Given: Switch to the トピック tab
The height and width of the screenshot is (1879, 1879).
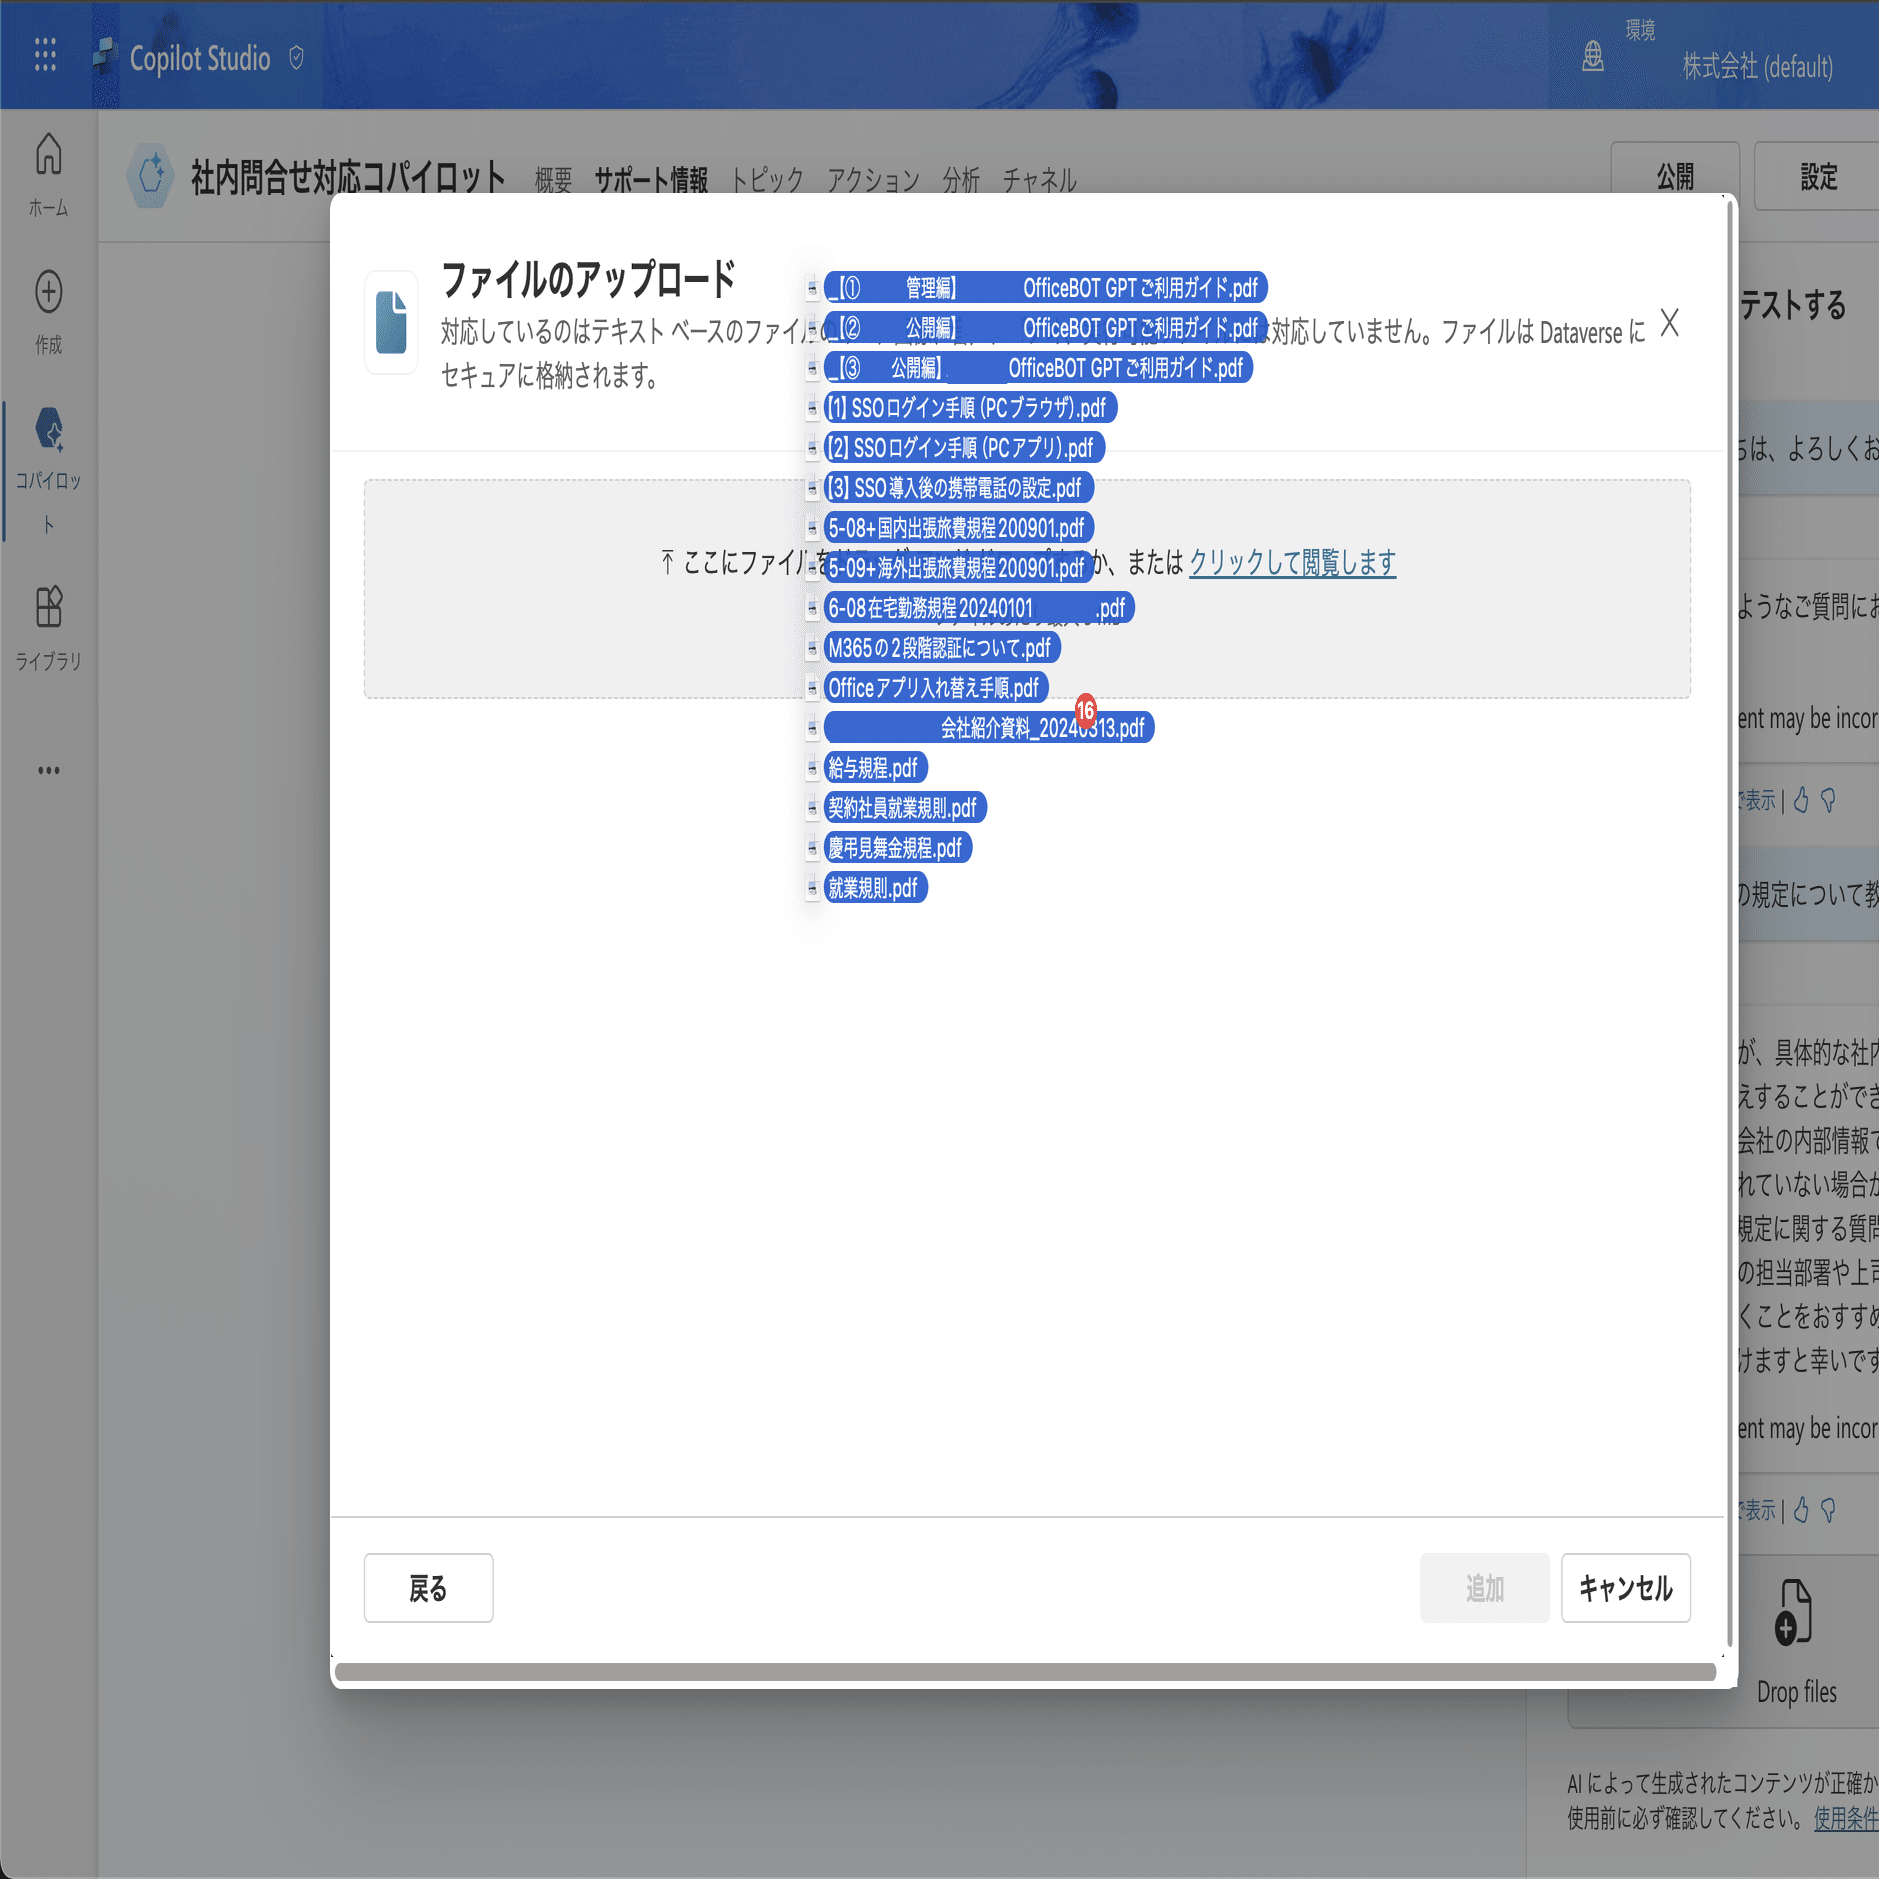Looking at the screenshot, I should [x=767, y=180].
